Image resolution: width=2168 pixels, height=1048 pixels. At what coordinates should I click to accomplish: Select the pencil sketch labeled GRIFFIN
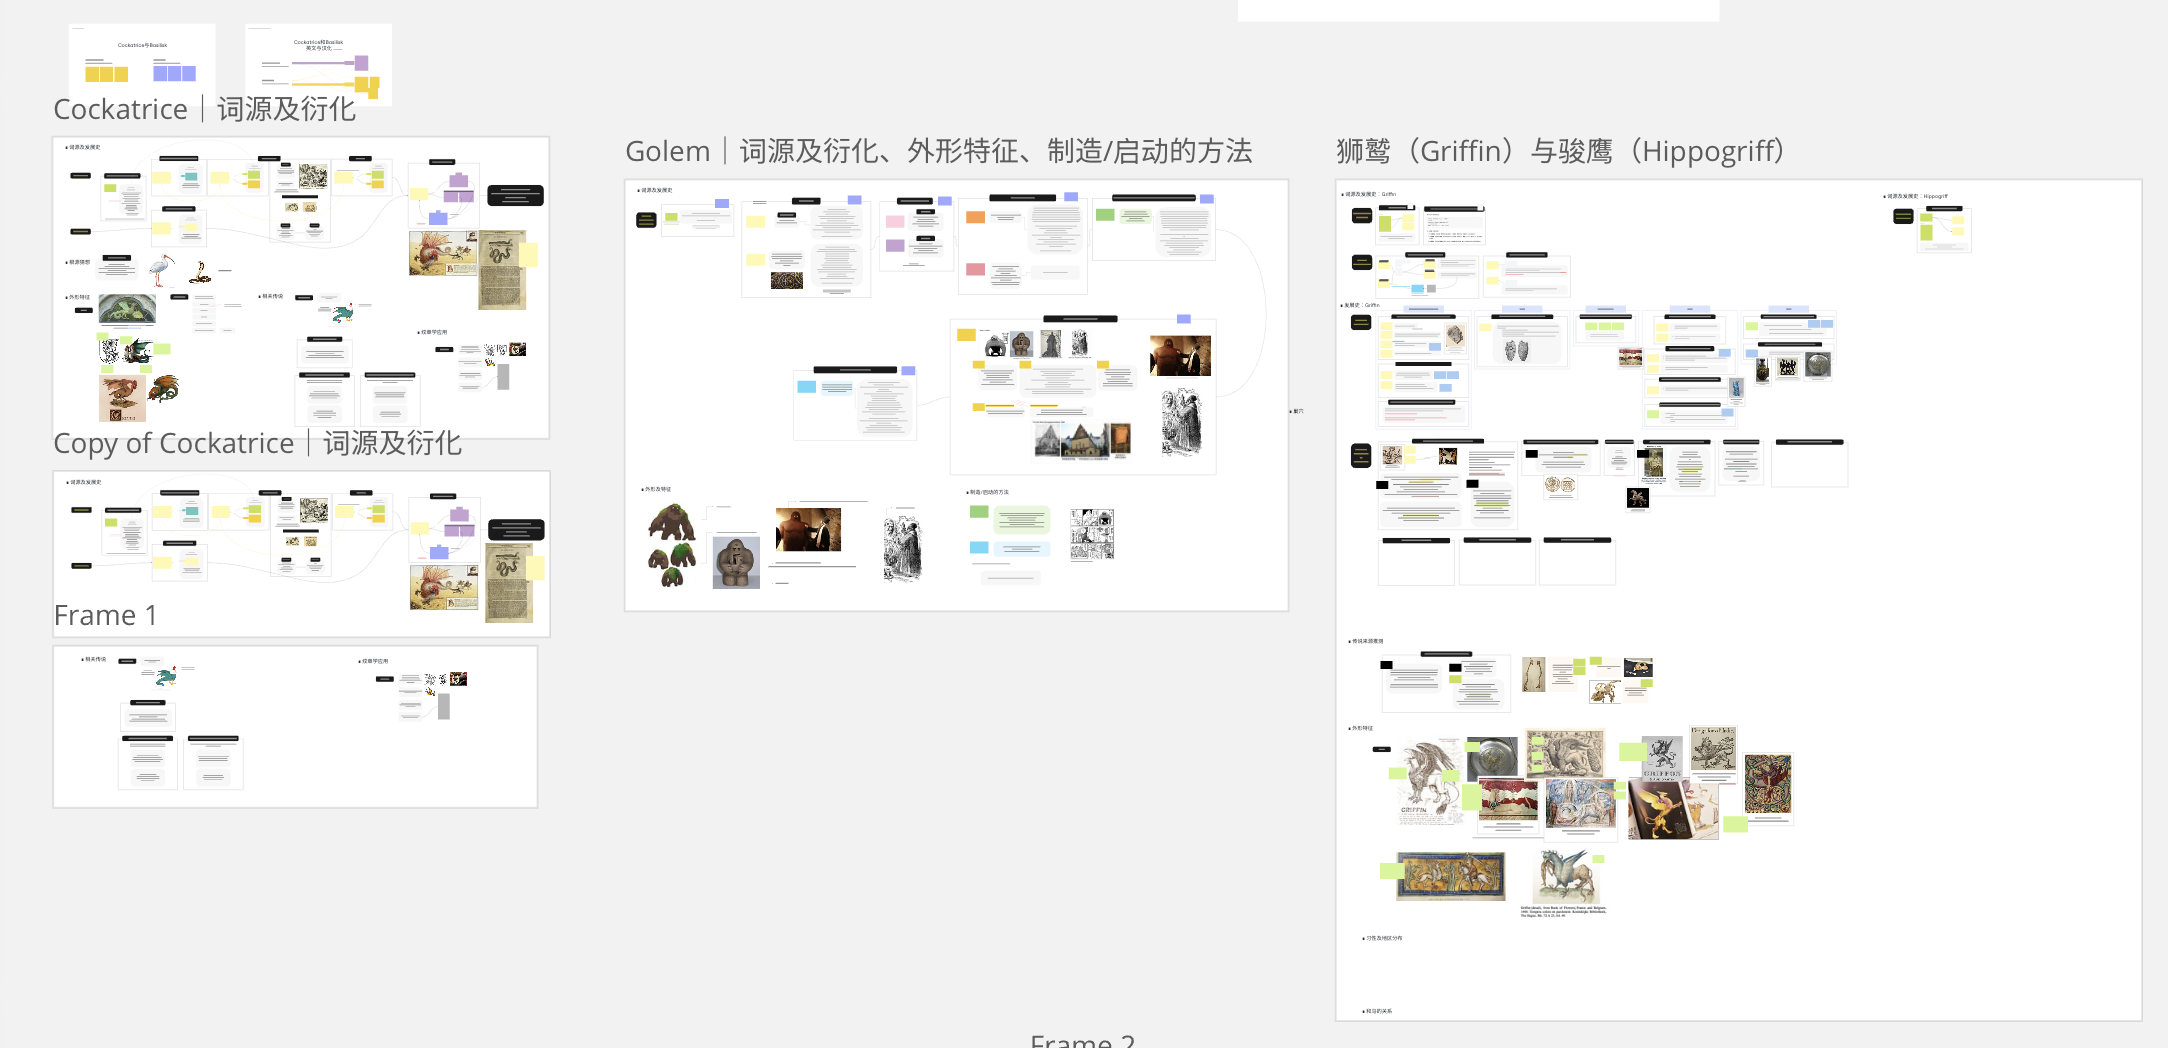(1429, 781)
